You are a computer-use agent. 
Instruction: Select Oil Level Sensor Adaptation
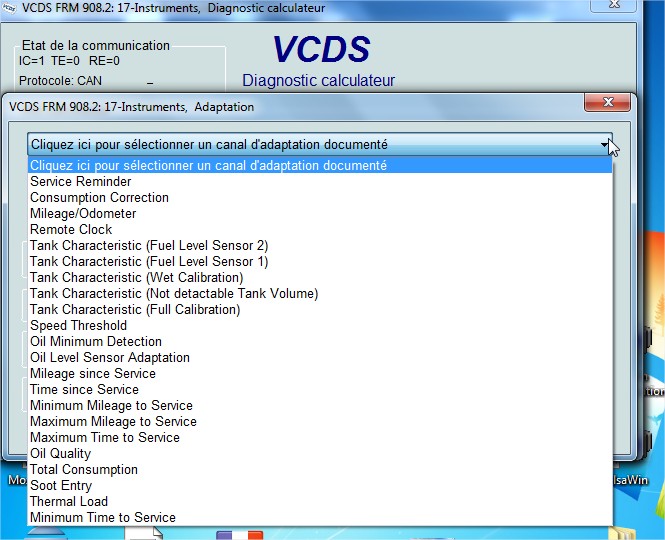(109, 358)
